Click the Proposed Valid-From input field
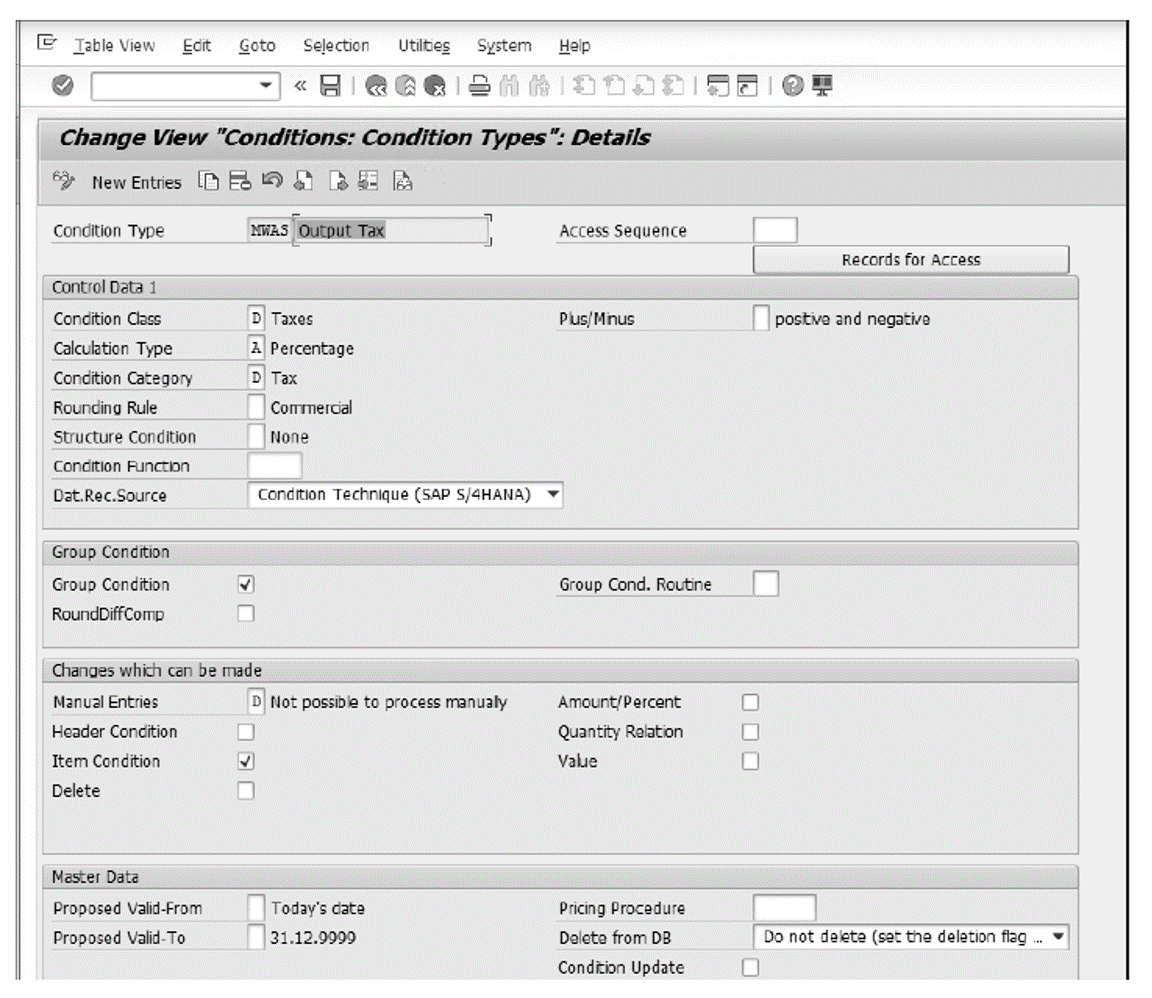The height and width of the screenshot is (998, 1152). pyautogui.click(x=256, y=908)
